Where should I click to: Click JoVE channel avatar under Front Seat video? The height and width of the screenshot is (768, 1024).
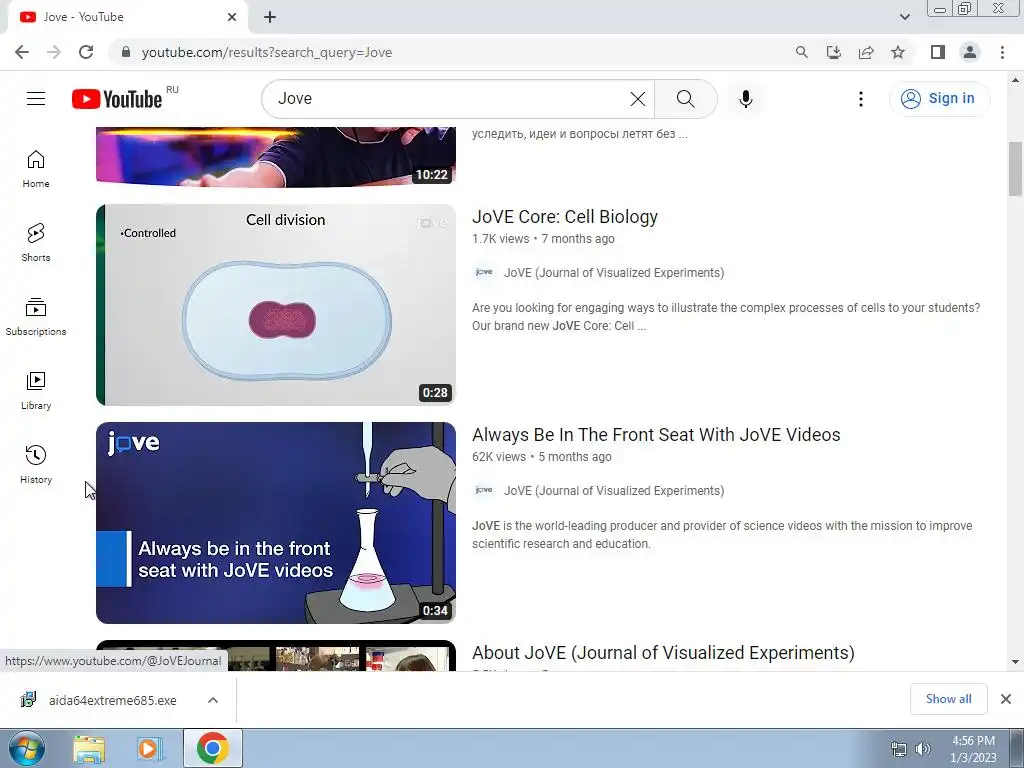(484, 491)
